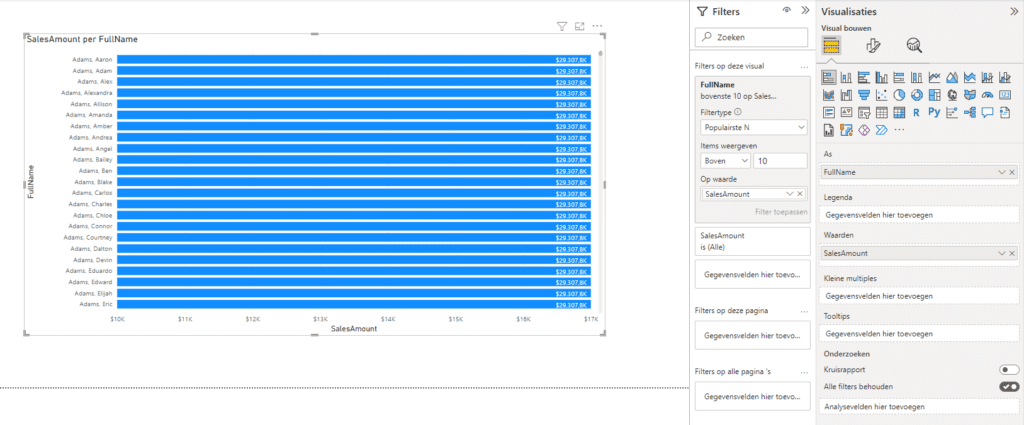This screenshot has width=1024, height=425.
Task: Expand FullName field chevron in As
Action: point(1002,172)
